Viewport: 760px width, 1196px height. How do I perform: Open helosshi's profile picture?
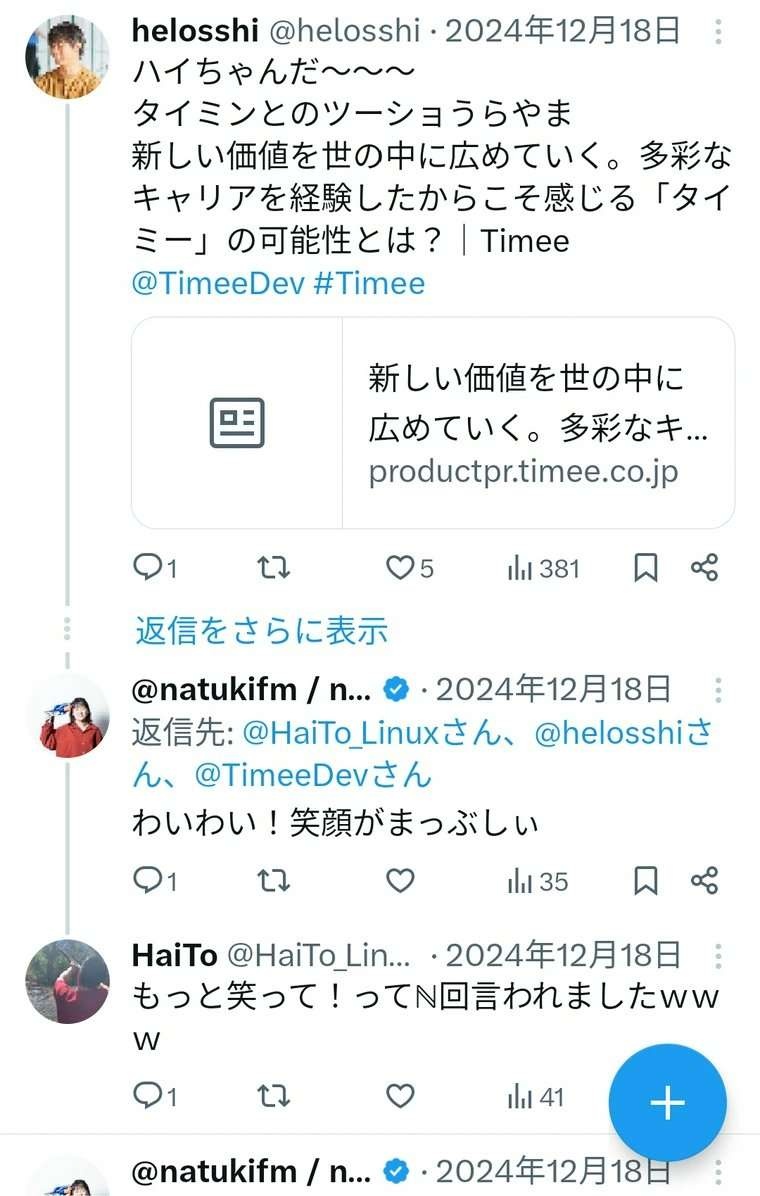tap(67, 57)
